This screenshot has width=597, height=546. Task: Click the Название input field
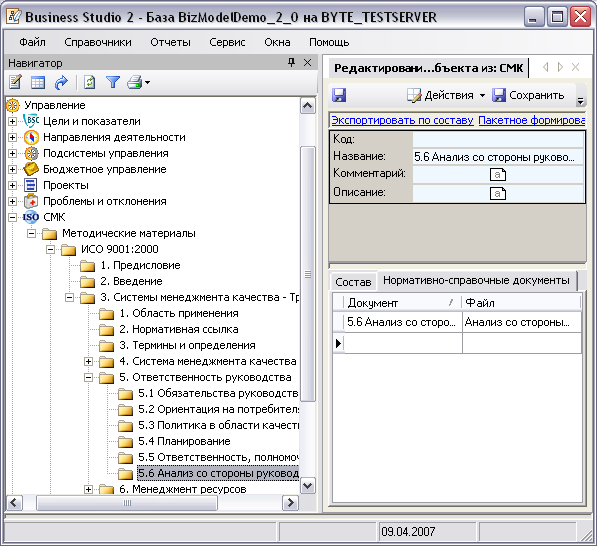point(498,156)
